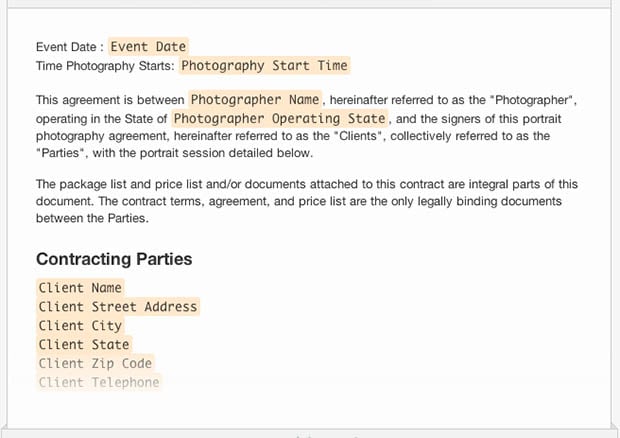620x438 pixels.
Task: Select the Photographer Operating State placeholder
Action: tap(280, 118)
